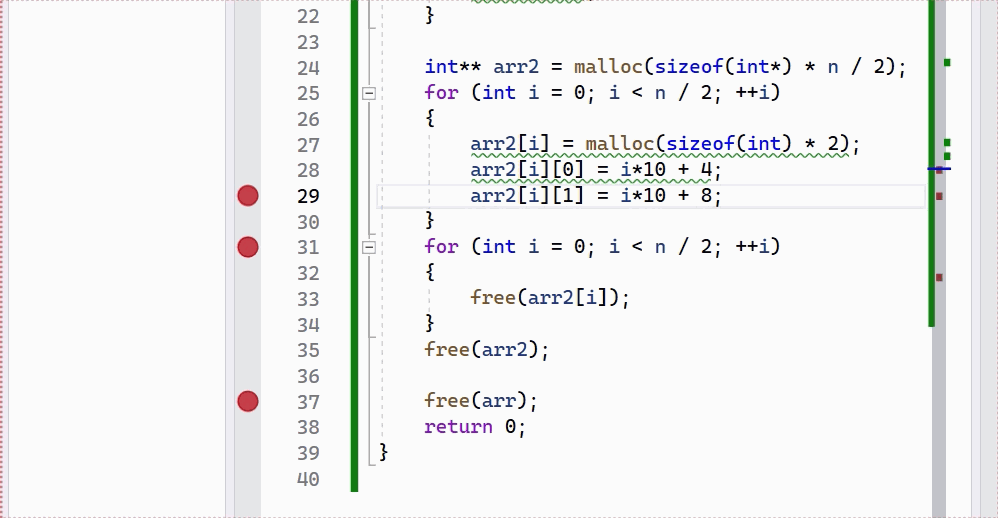The width and height of the screenshot is (998, 518).
Task: Click the red breakpoint dot at line 37
Action: [x=248, y=401]
